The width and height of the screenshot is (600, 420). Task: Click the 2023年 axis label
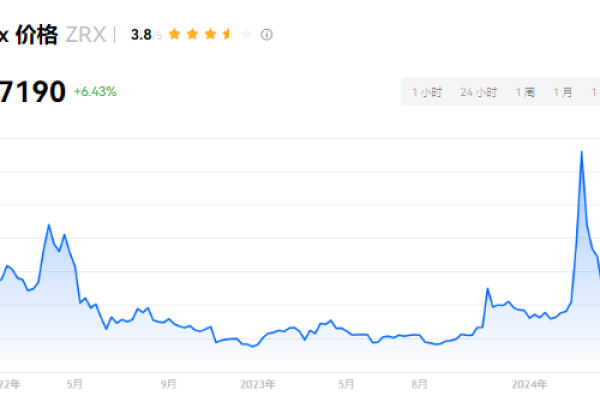coord(258,383)
